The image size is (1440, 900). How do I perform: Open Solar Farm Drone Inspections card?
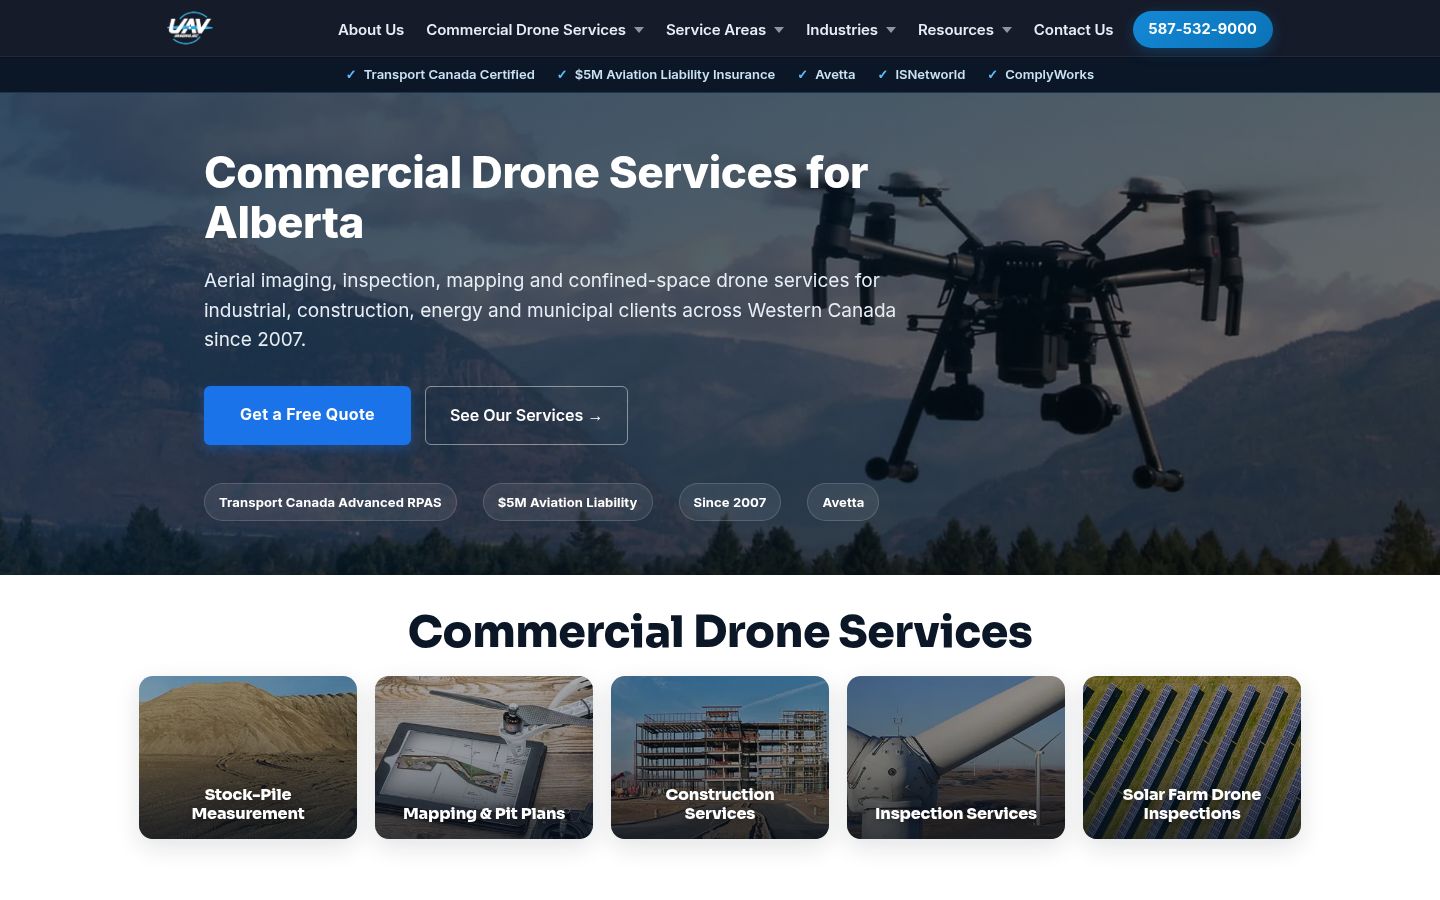coord(1192,757)
